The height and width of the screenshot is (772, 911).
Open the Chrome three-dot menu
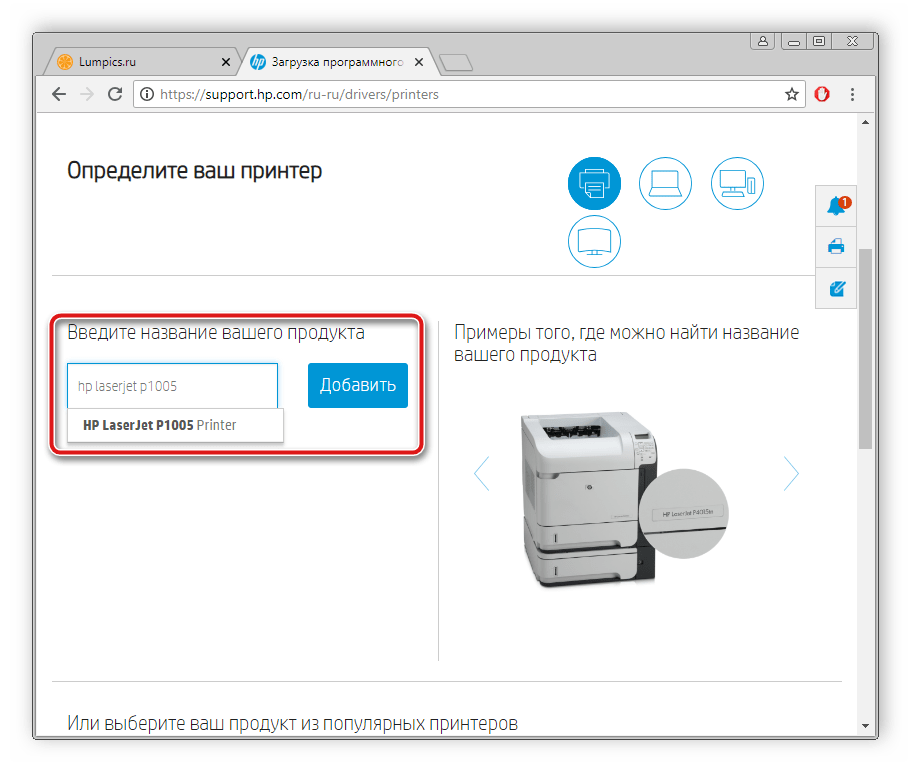coord(852,94)
